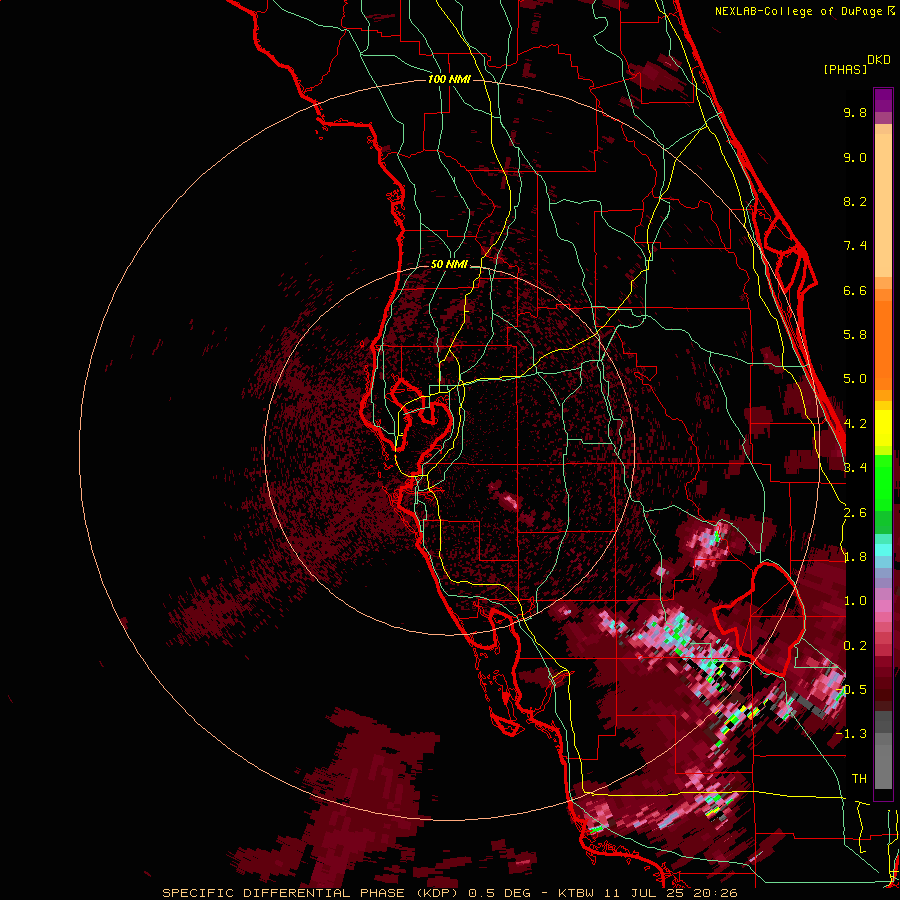This screenshot has height=900, width=900.
Task: Pick the bright green segment of the color scale
Action: pos(883,482)
